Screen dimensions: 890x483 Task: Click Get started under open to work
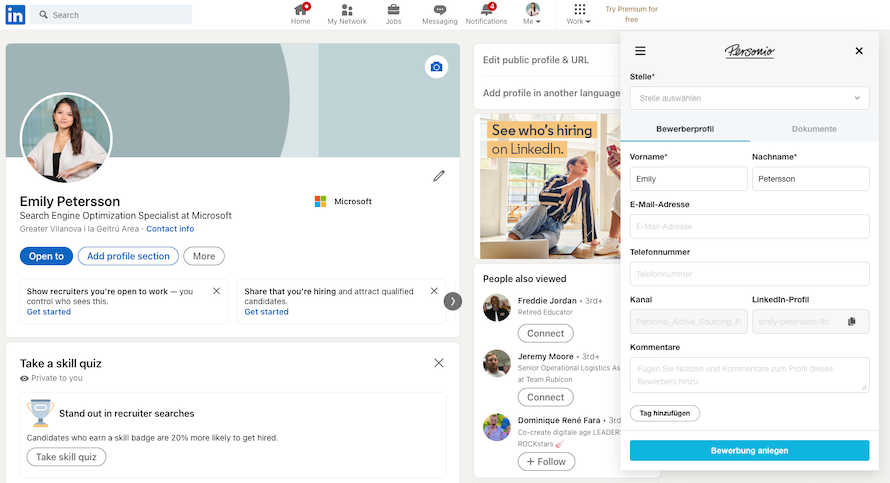pos(49,312)
